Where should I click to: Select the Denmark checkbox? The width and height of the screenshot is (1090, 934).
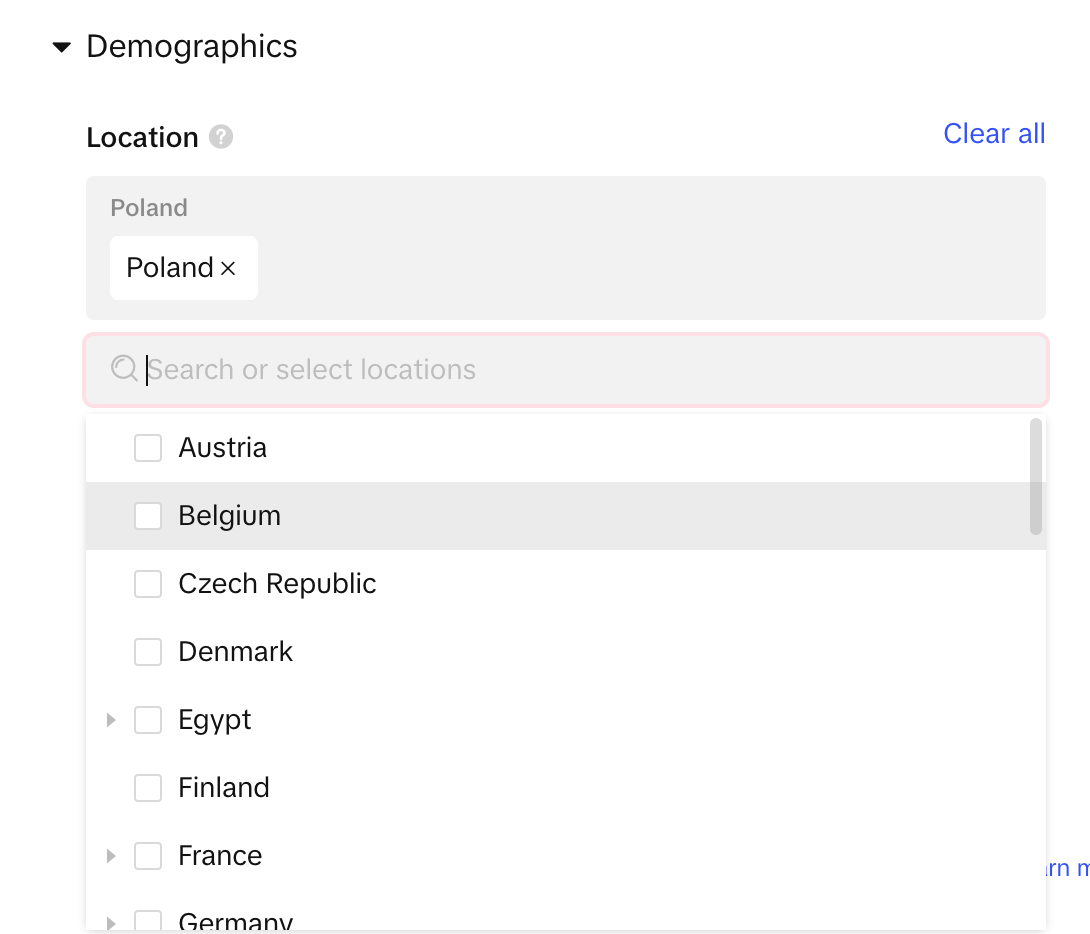point(148,652)
